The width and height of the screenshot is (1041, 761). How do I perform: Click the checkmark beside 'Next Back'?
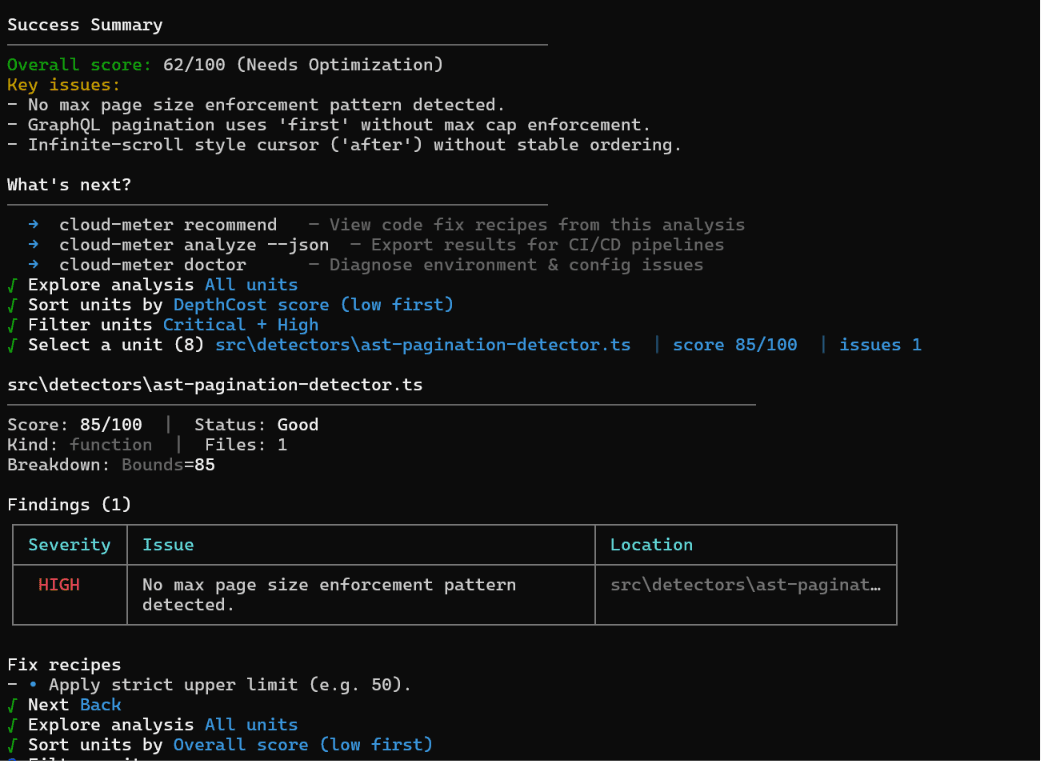coord(12,705)
